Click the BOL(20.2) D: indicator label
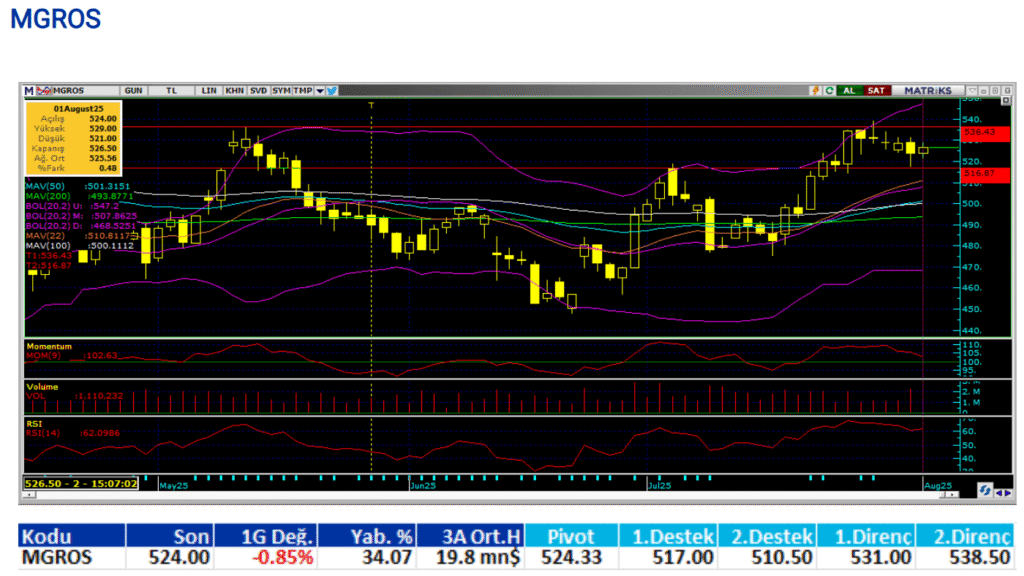The height and width of the screenshot is (576, 1024). pyautogui.click(x=80, y=225)
